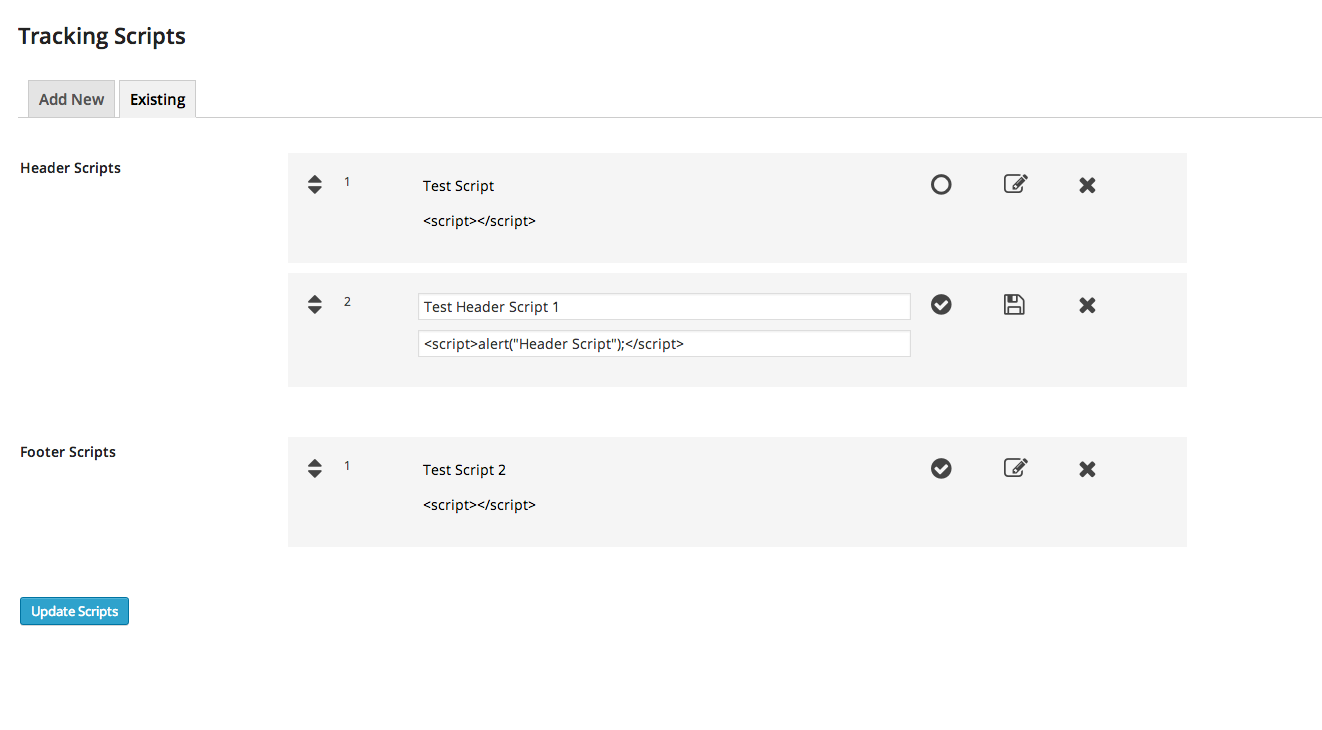
Task: Remove Test Header Script 1 row
Action: click(1087, 305)
